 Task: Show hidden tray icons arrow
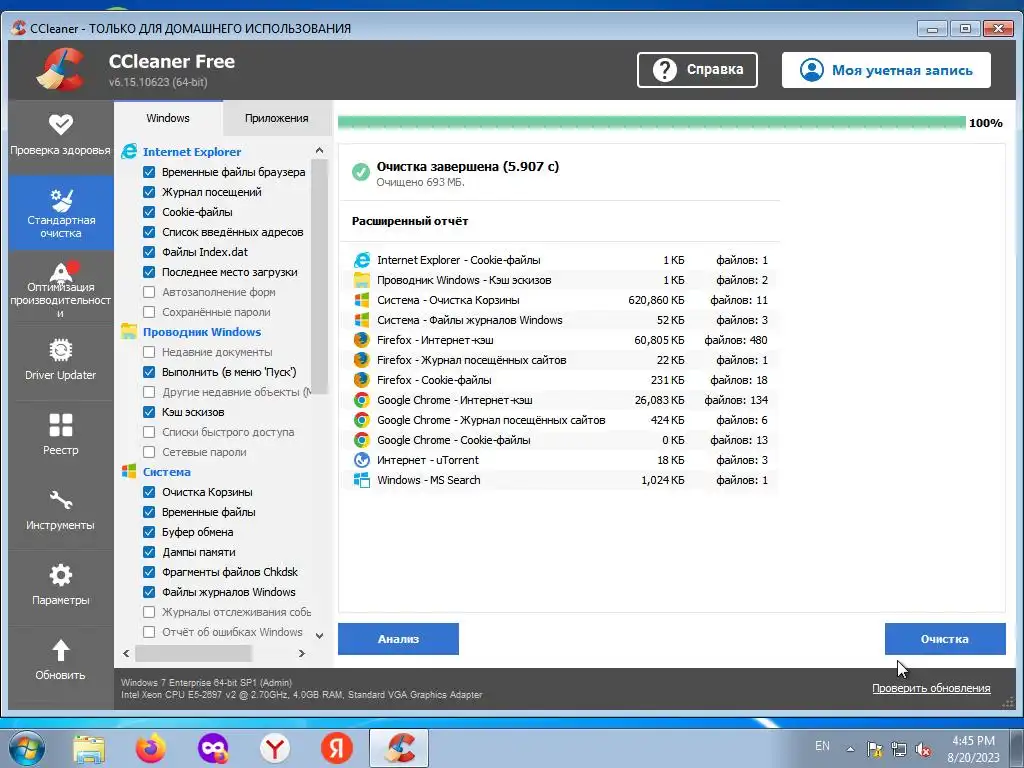click(x=850, y=750)
